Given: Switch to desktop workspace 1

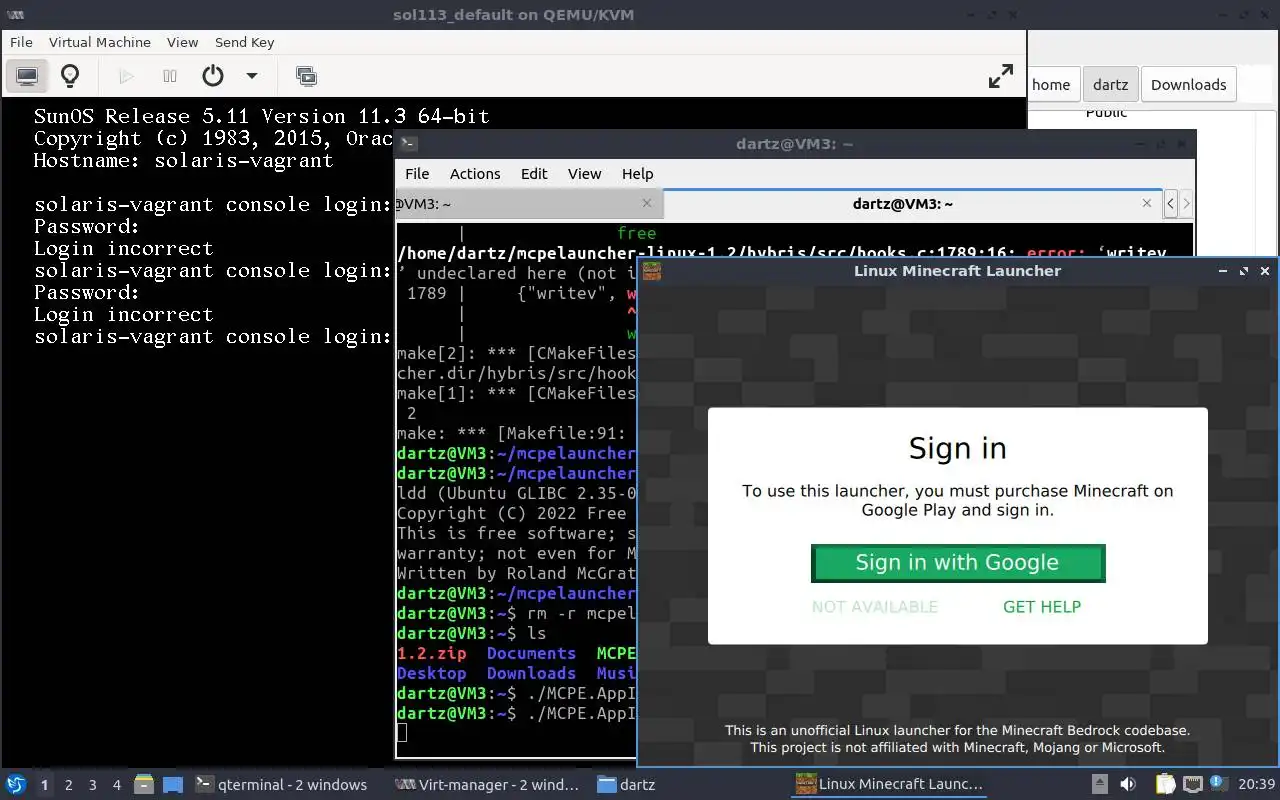Looking at the screenshot, I should coord(44,785).
